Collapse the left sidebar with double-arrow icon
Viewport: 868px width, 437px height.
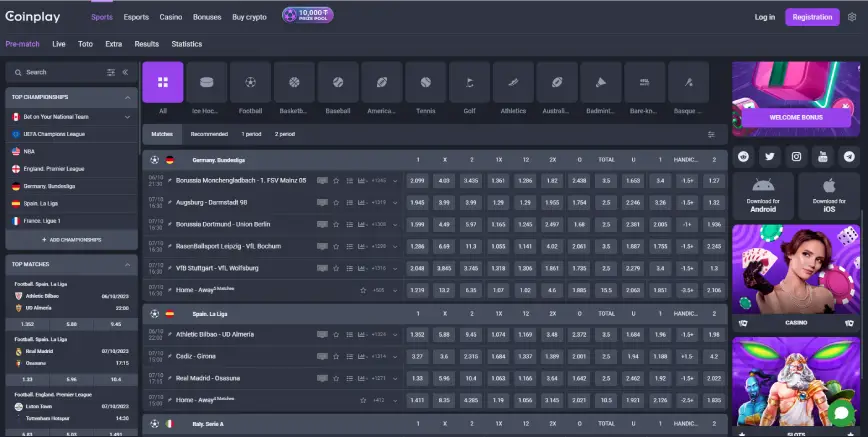pyautogui.click(x=125, y=72)
